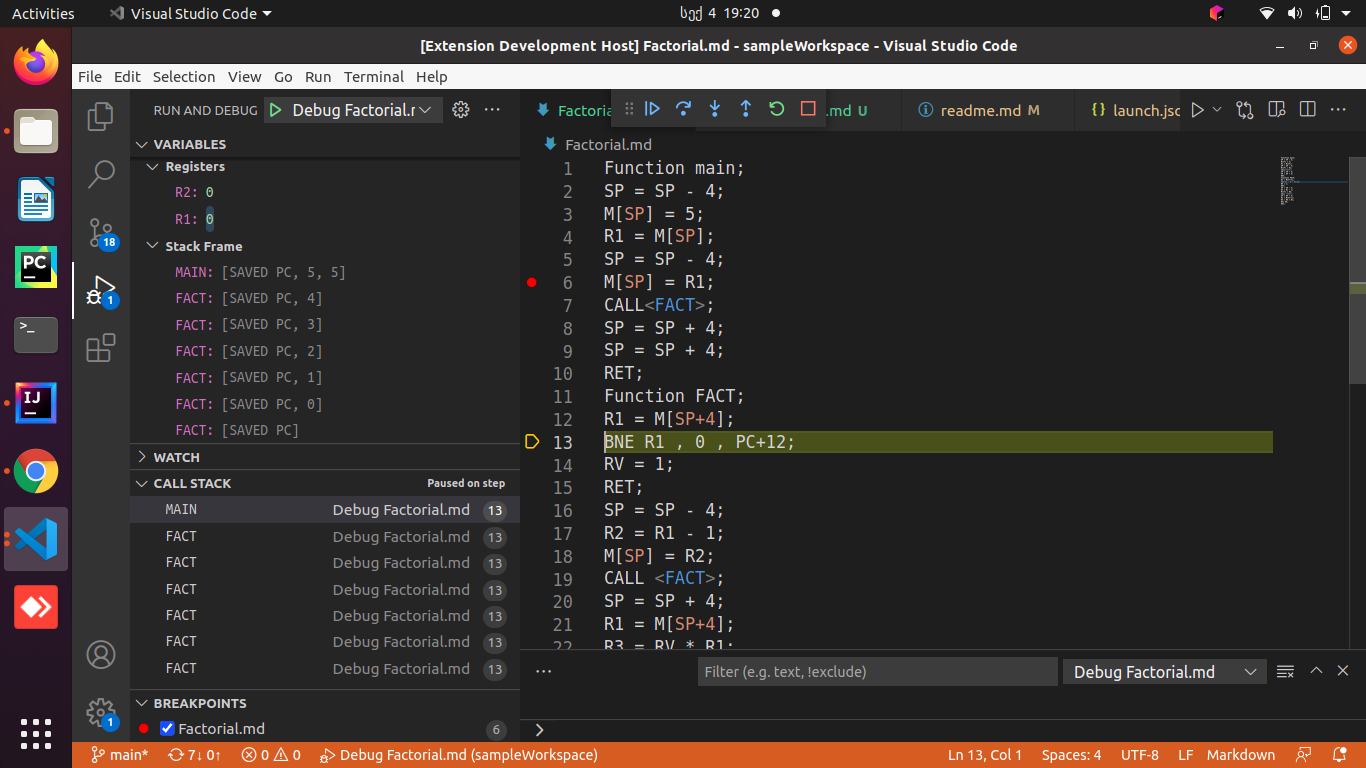1366x768 pixels.
Task: Click the debug Step Over button
Action: point(684,109)
